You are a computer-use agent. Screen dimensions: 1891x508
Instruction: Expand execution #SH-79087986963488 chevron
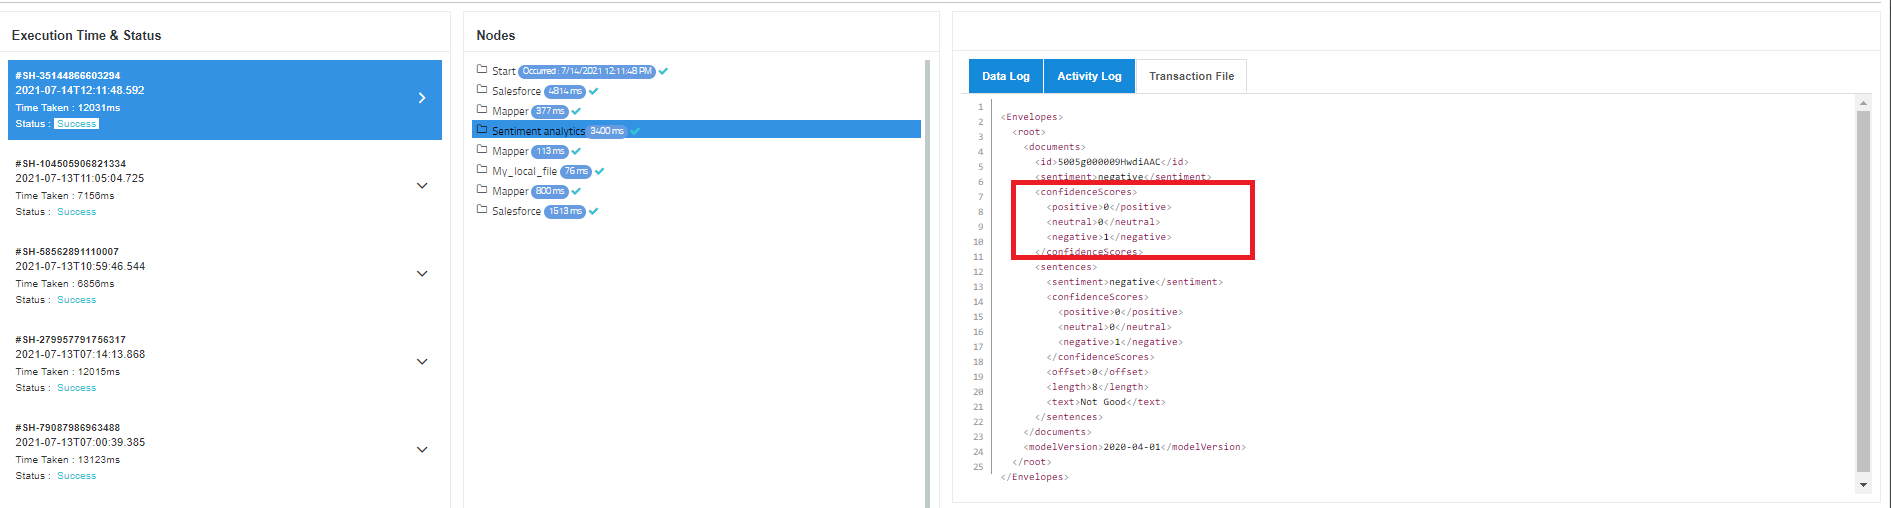click(x=422, y=450)
